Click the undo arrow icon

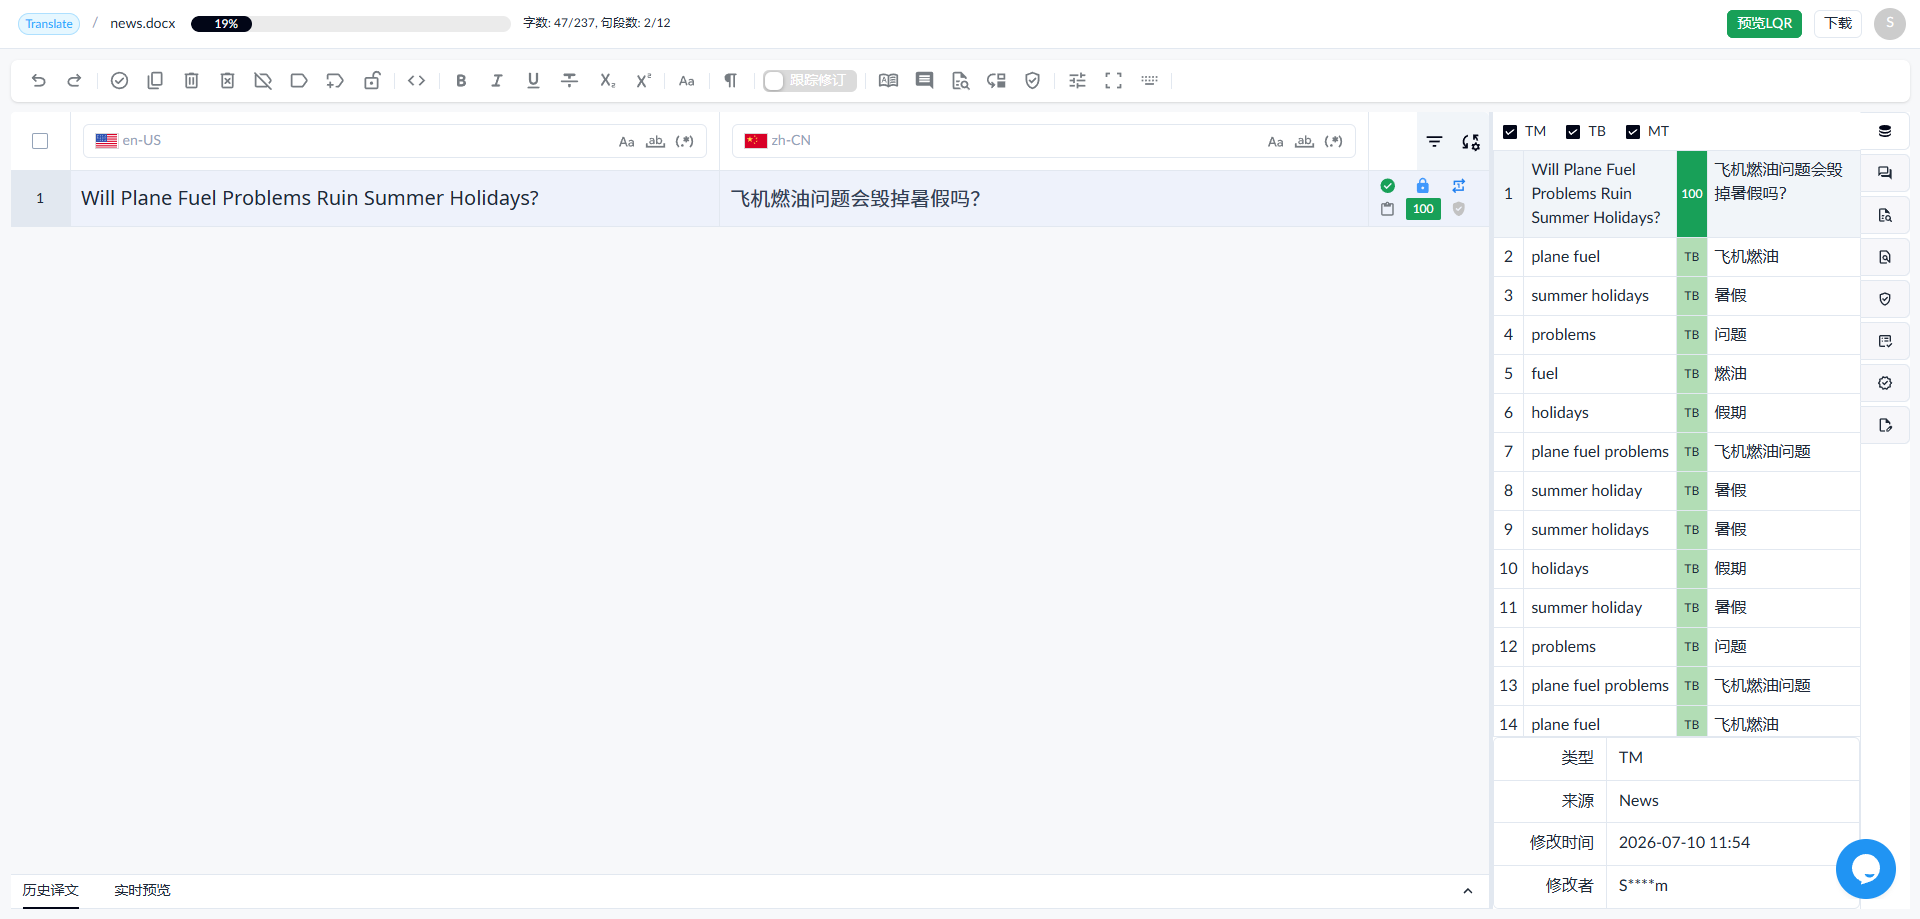39,81
